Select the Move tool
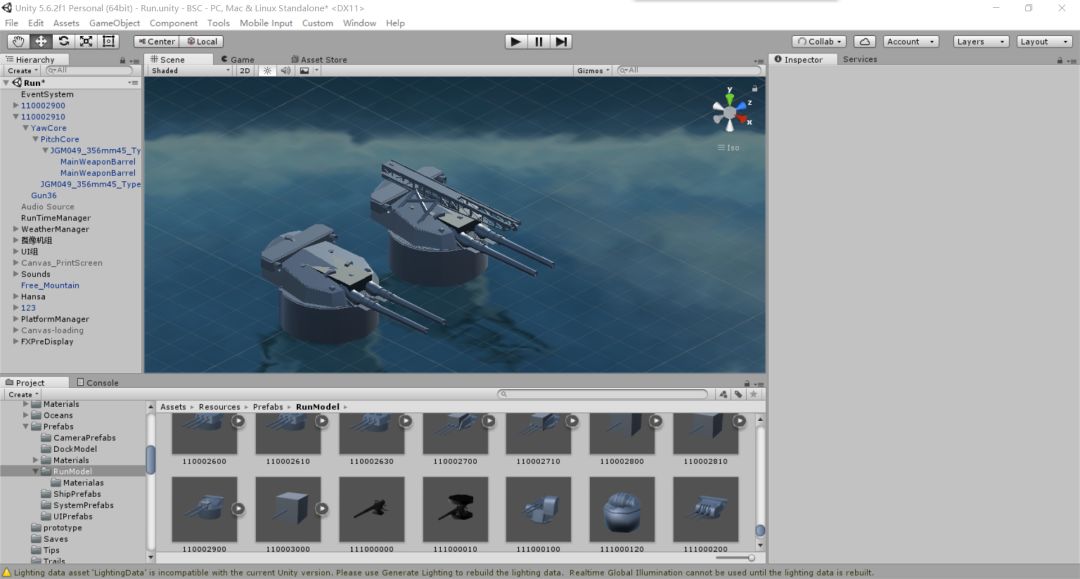The height and width of the screenshot is (579, 1080). point(41,41)
